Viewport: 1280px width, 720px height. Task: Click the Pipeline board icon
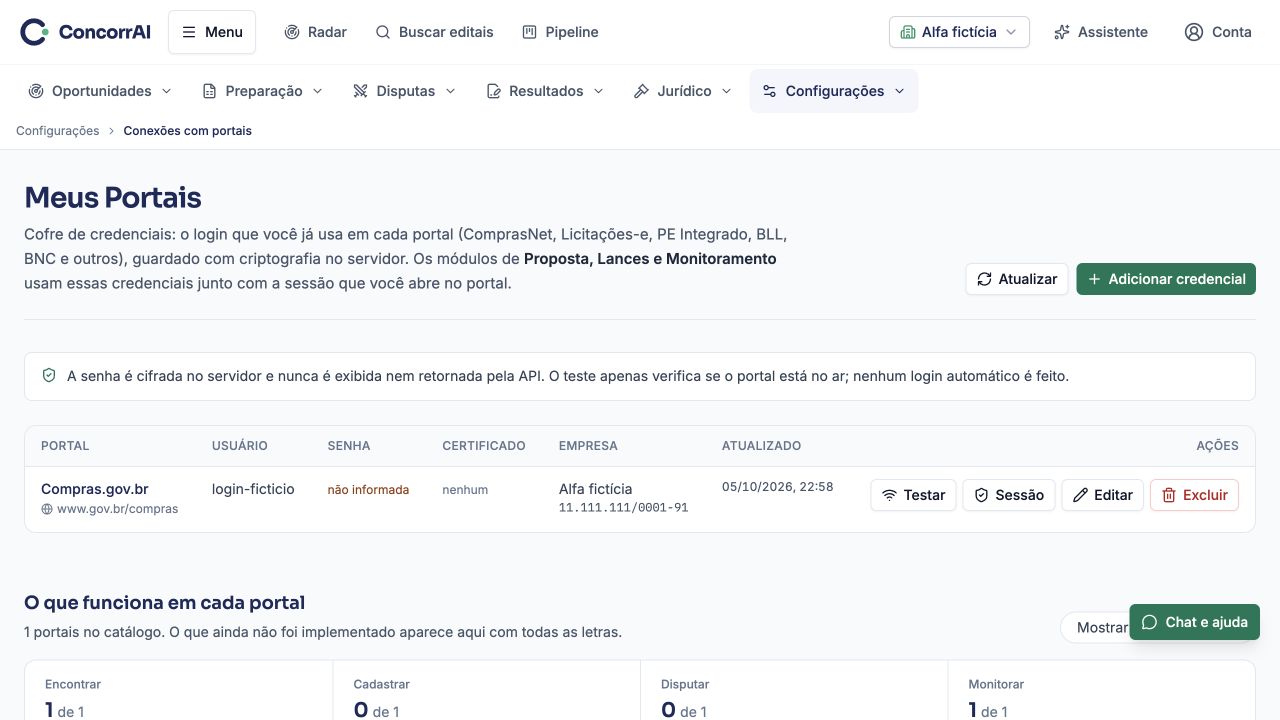(530, 32)
